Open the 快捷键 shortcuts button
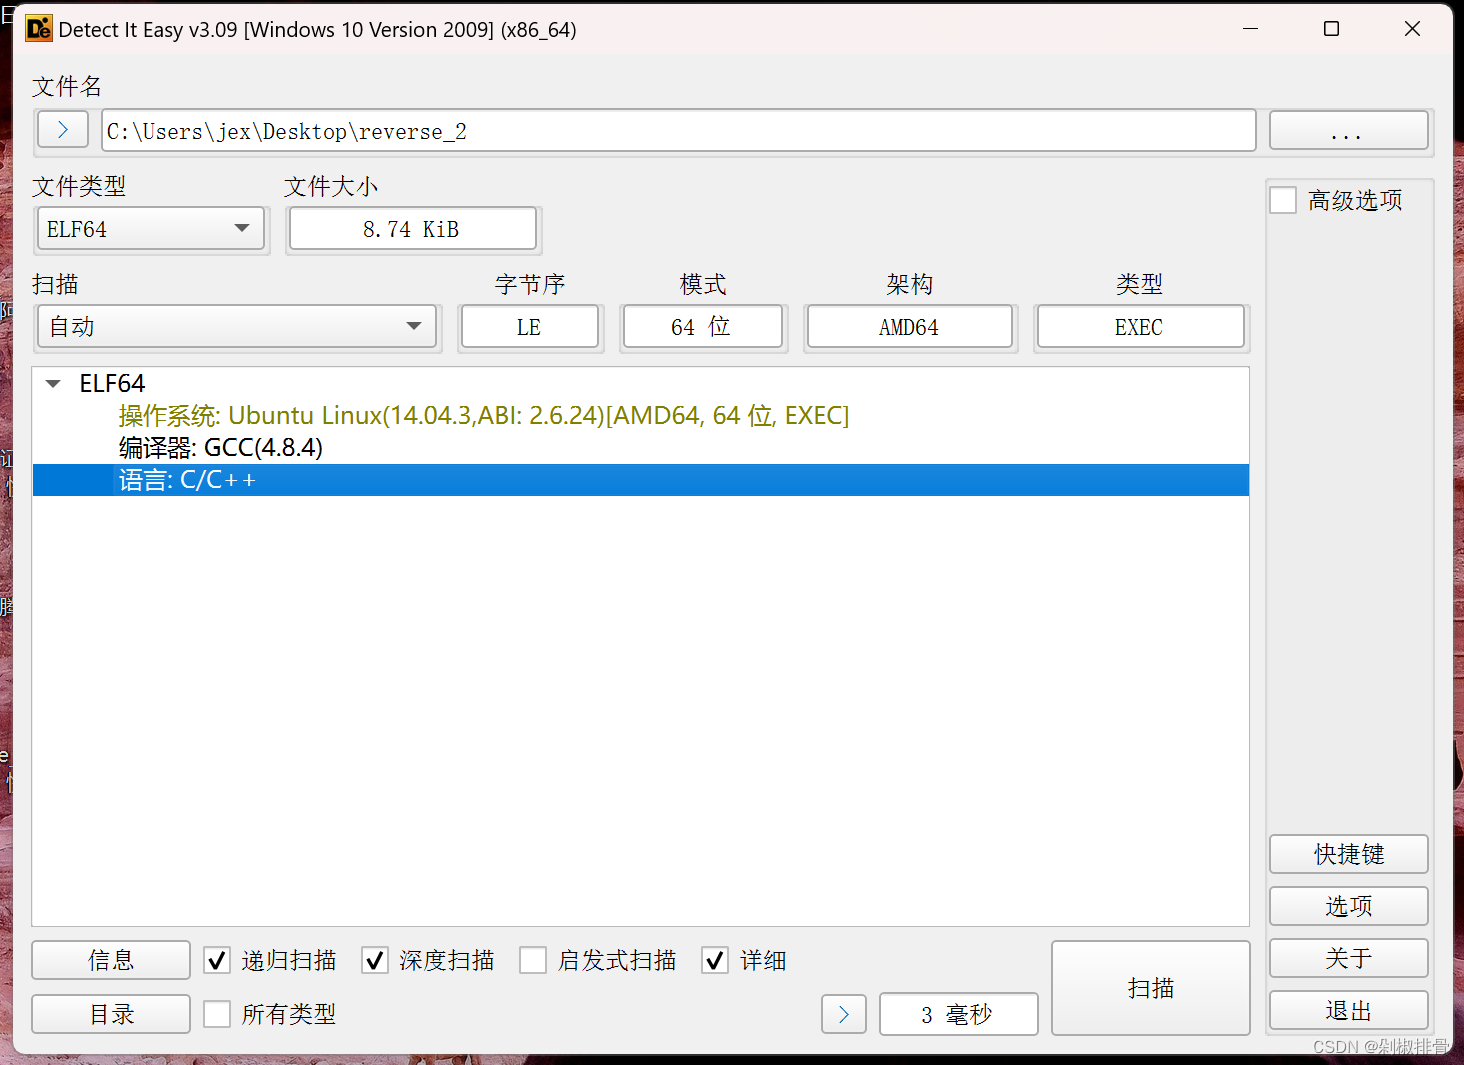Viewport: 1464px width, 1065px height. [x=1348, y=854]
